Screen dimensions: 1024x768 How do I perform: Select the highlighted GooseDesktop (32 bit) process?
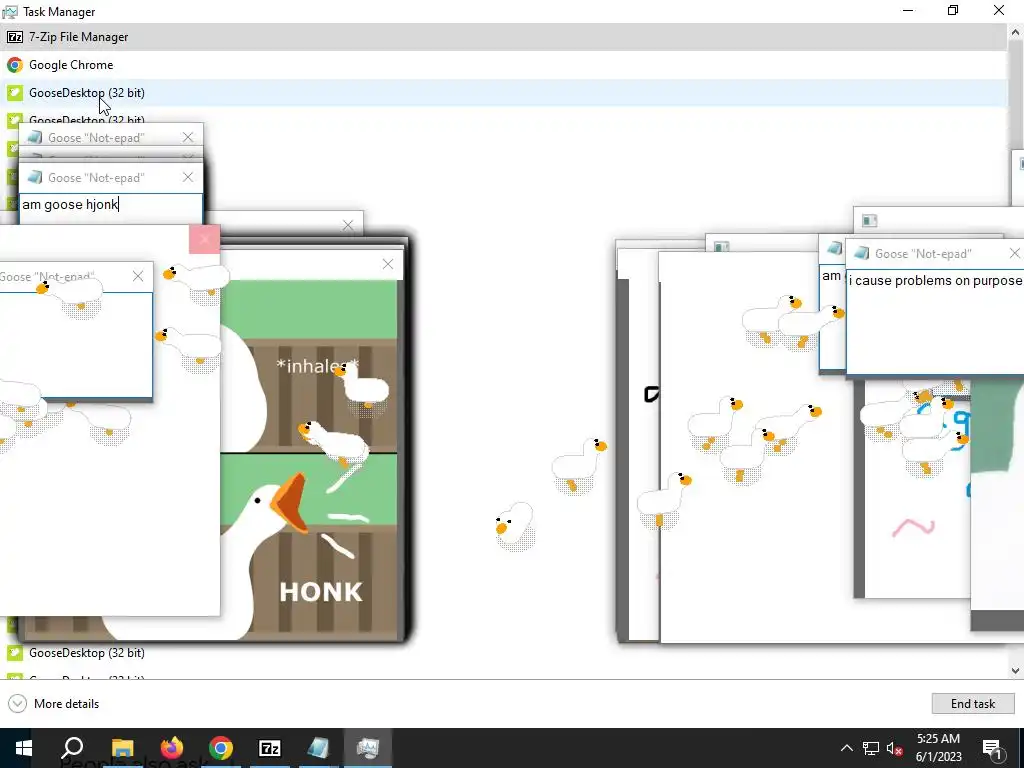point(503,93)
